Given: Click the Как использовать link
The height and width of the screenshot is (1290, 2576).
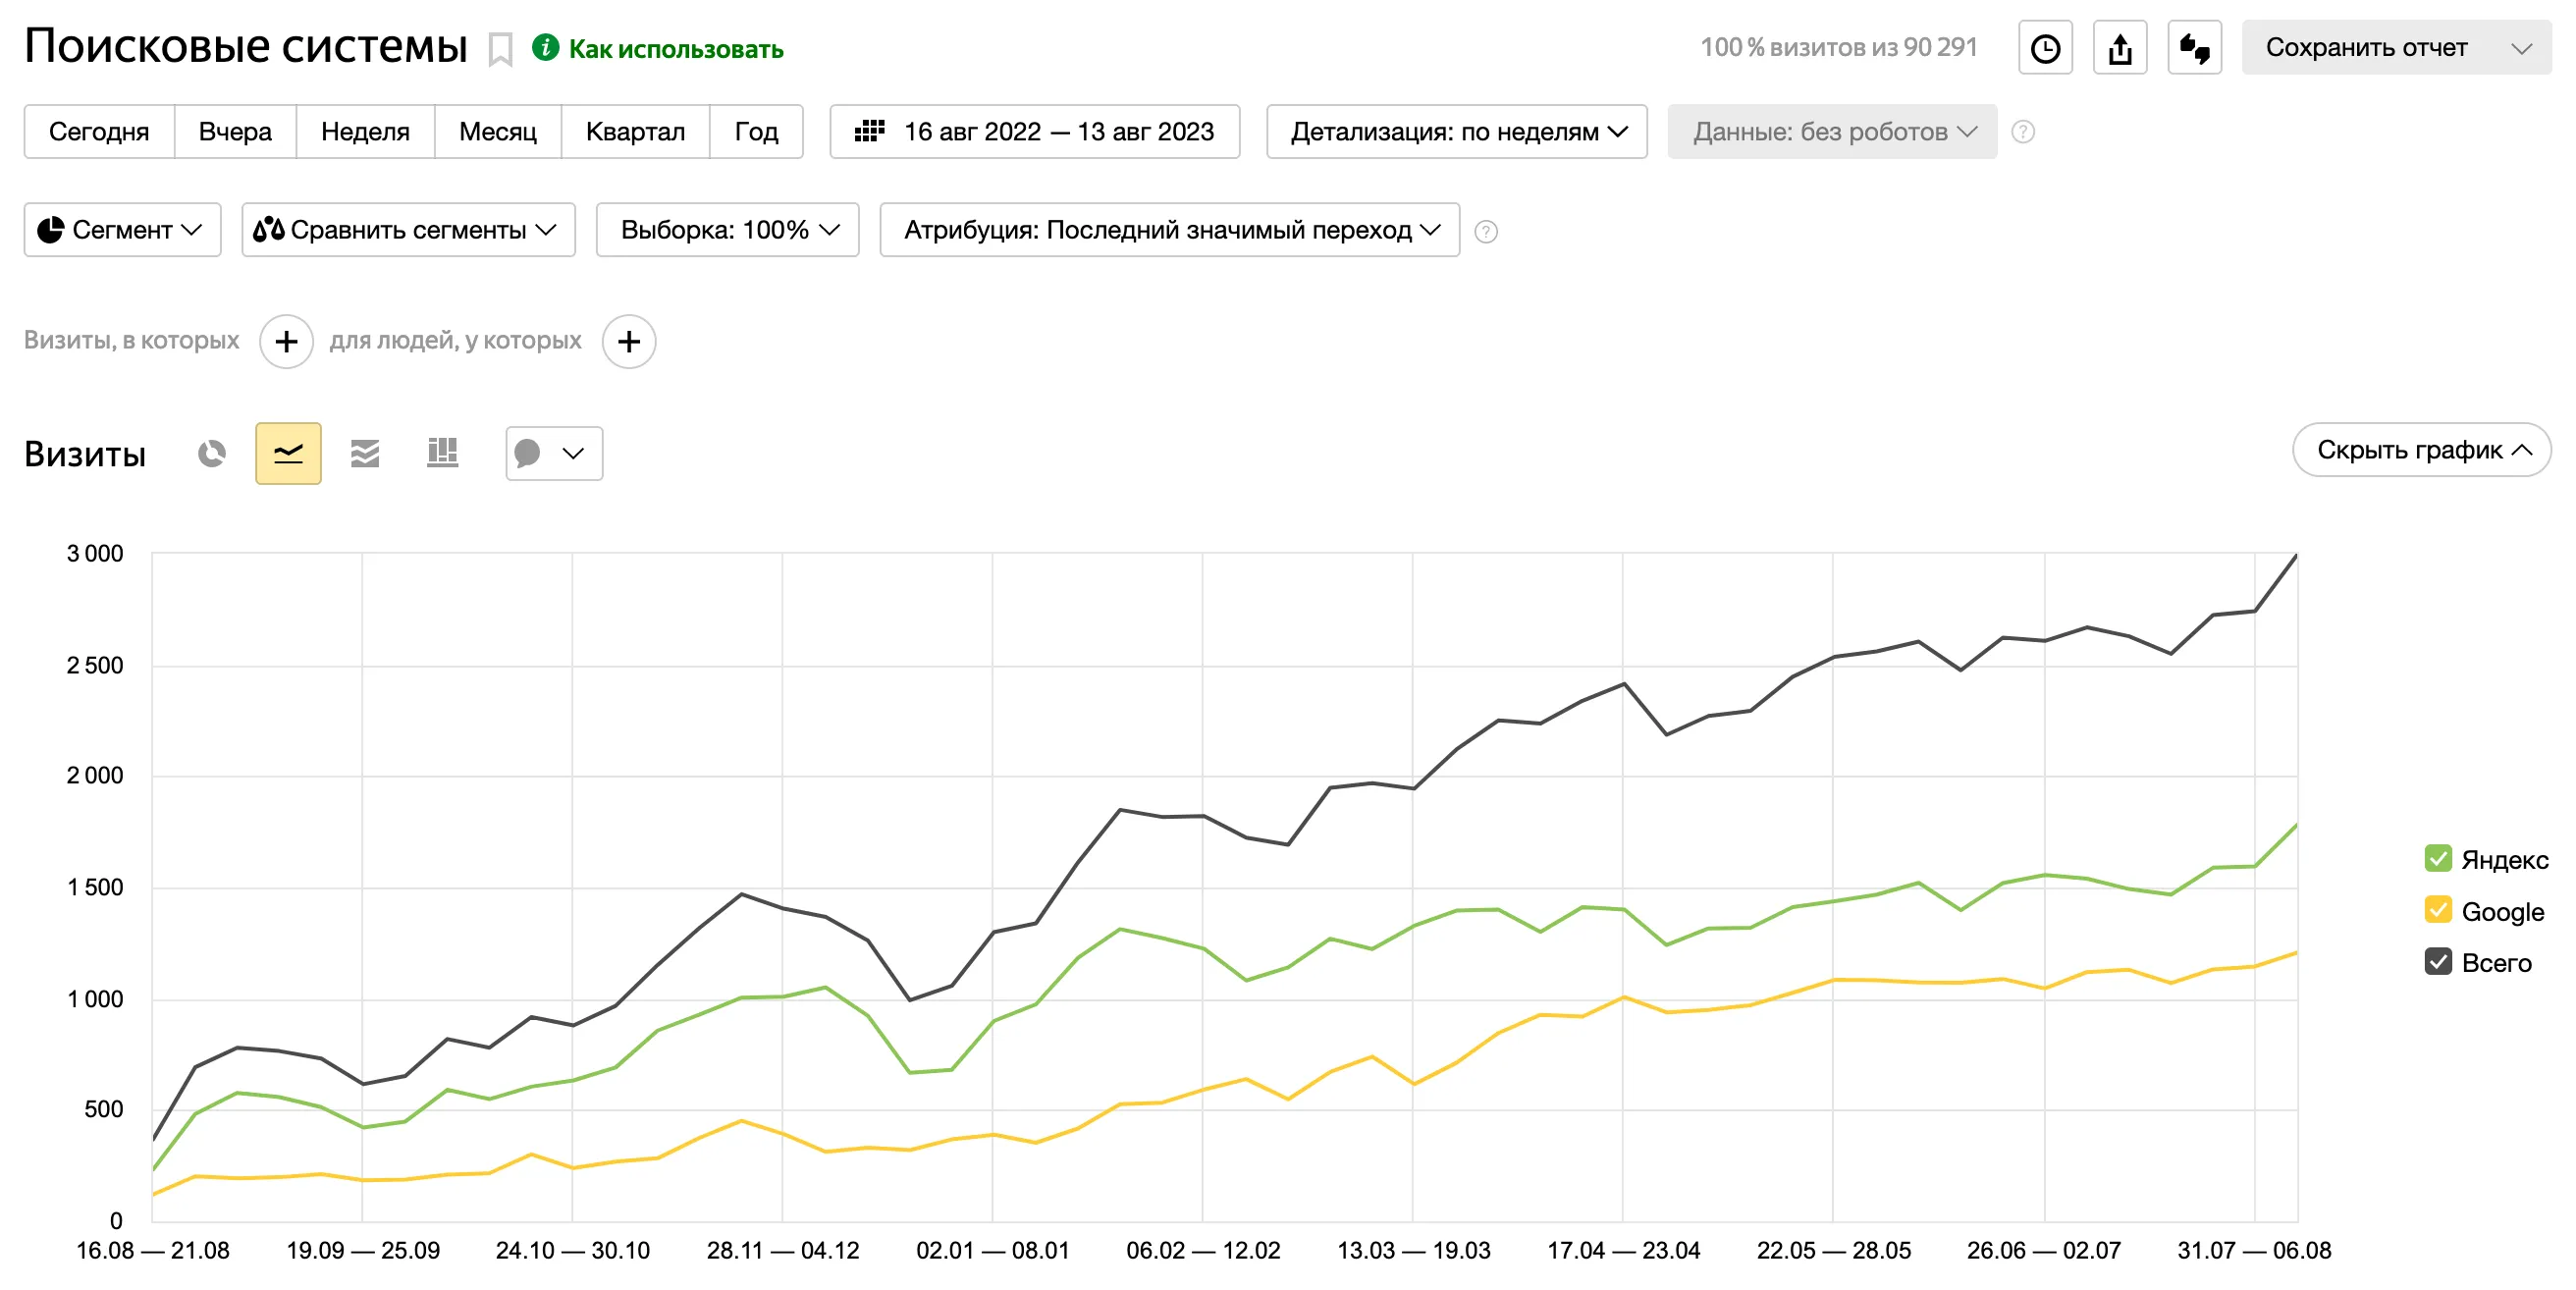Looking at the screenshot, I should coord(675,49).
